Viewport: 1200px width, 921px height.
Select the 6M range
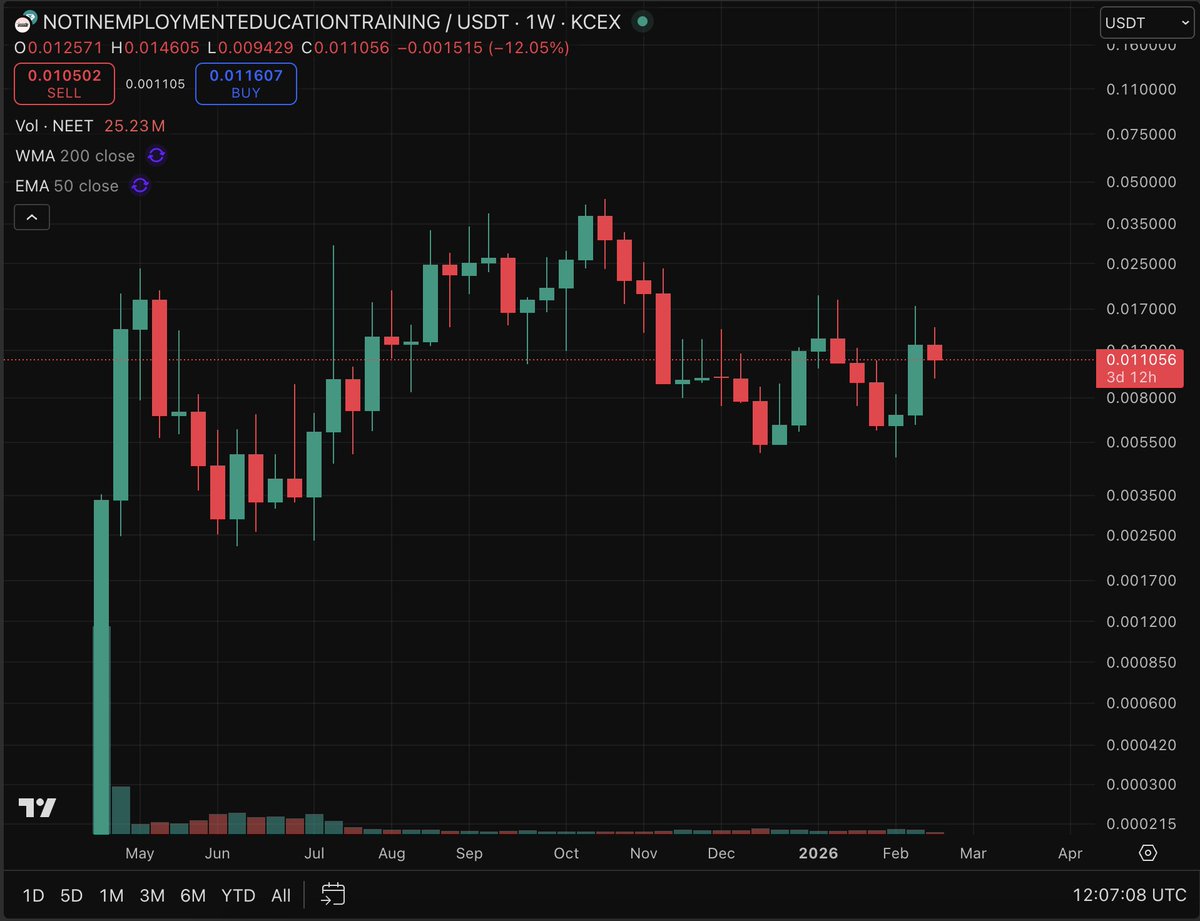point(193,896)
